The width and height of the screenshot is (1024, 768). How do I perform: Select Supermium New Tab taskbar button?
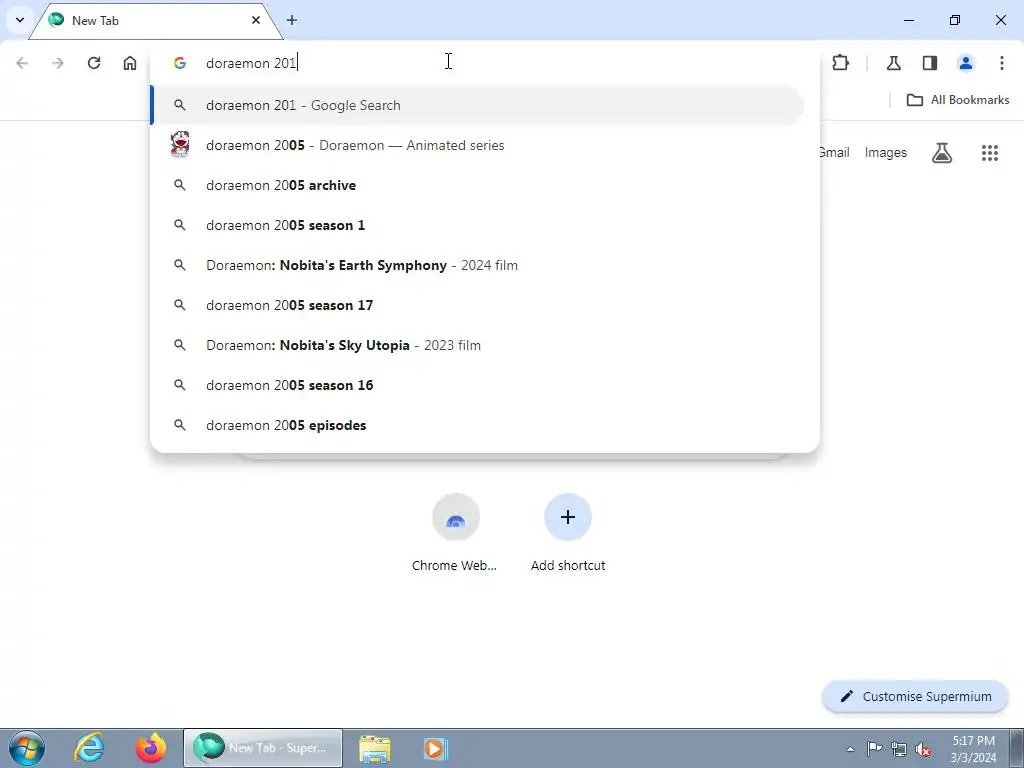coord(263,748)
